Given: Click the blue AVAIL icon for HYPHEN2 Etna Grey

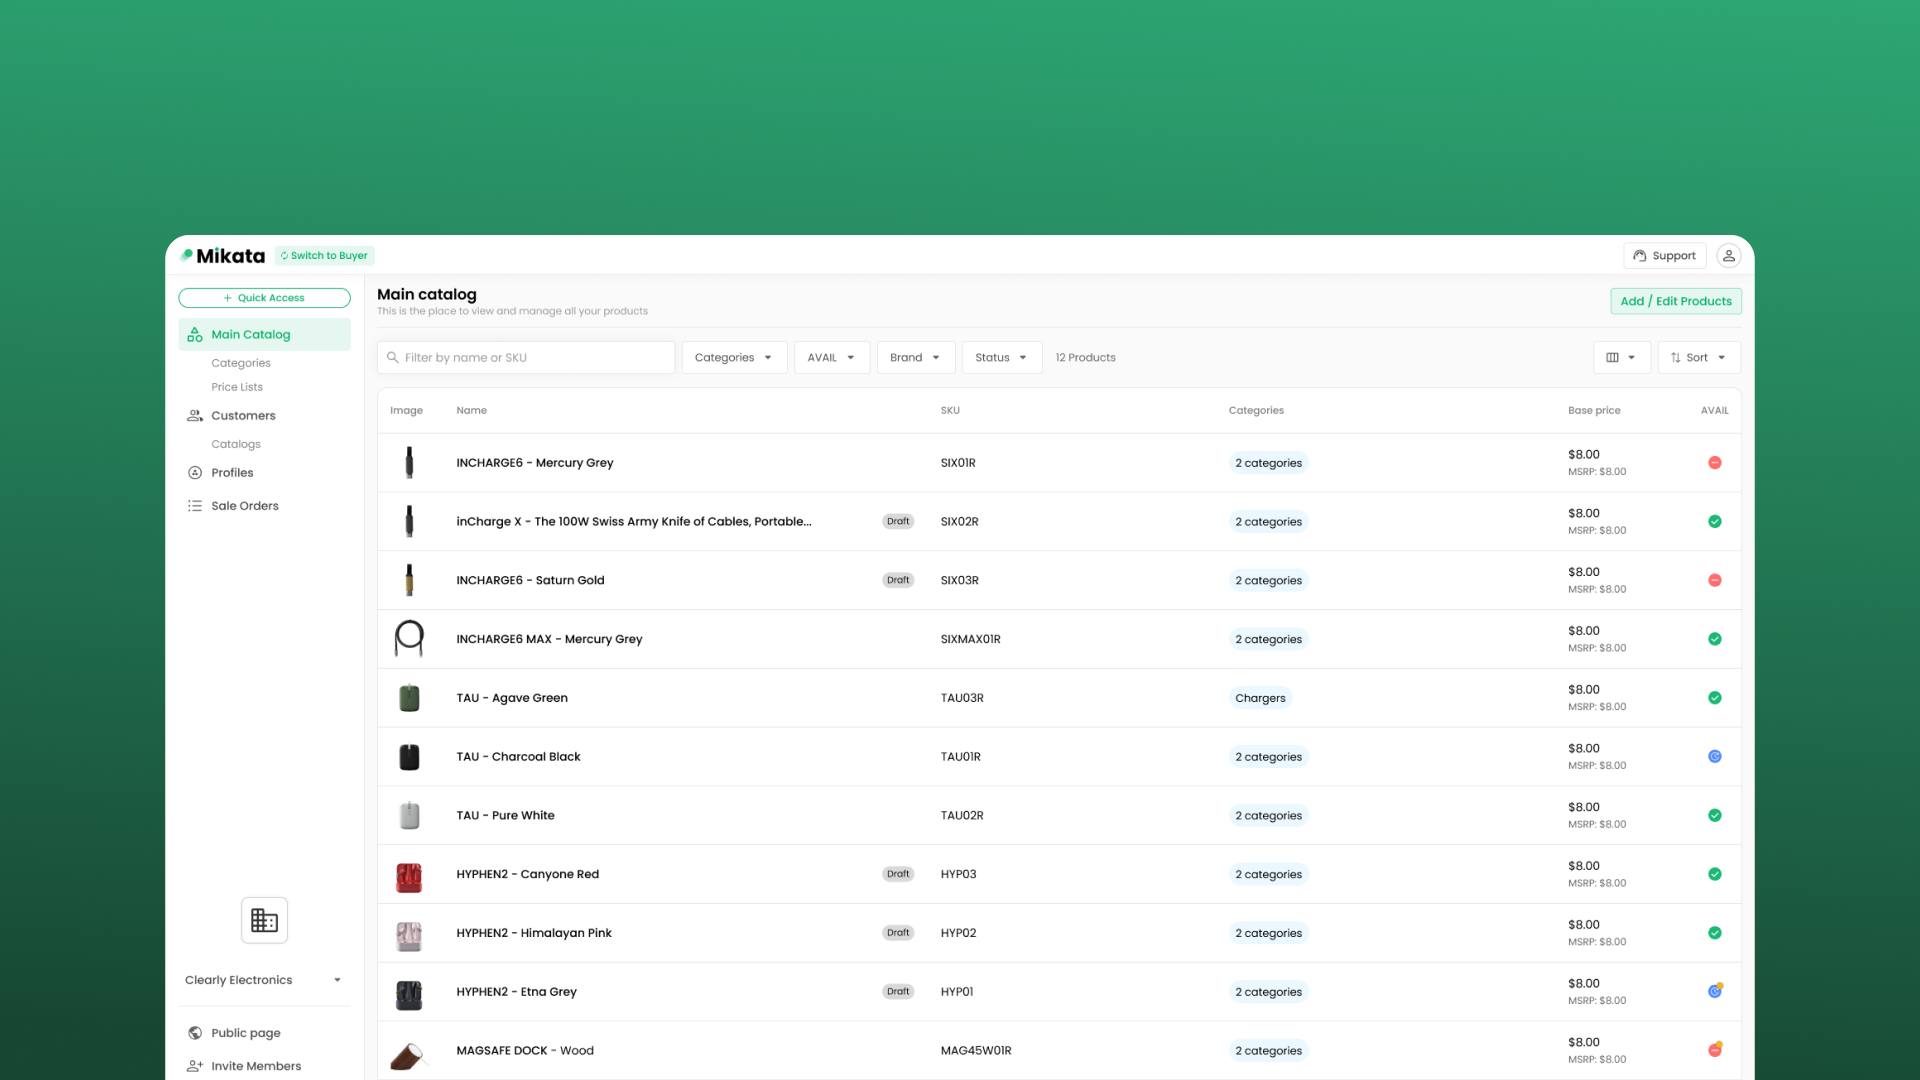Looking at the screenshot, I should pos(1715,991).
